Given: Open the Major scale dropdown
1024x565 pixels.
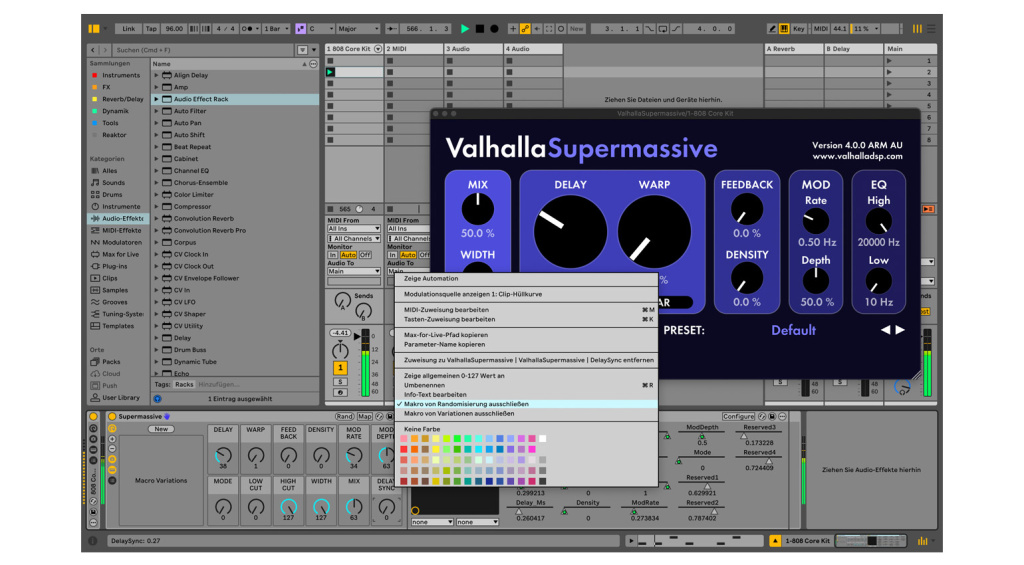Looking at the screenshot, I should tap(358, 29).
